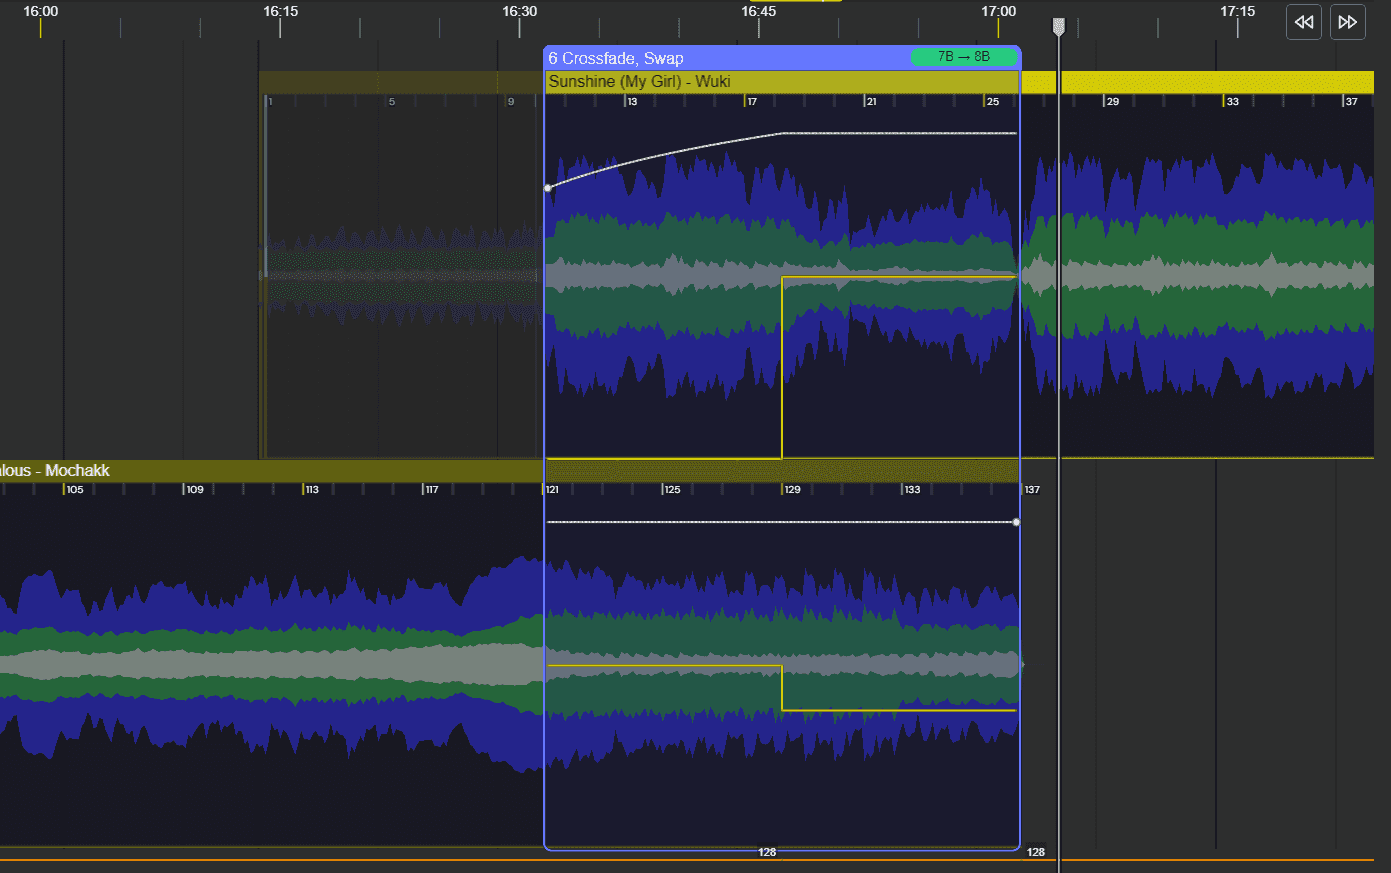1391x873 pixels.
Task: Click the crossfade curve start handle on Wuki track
Action: click(548, 187)
